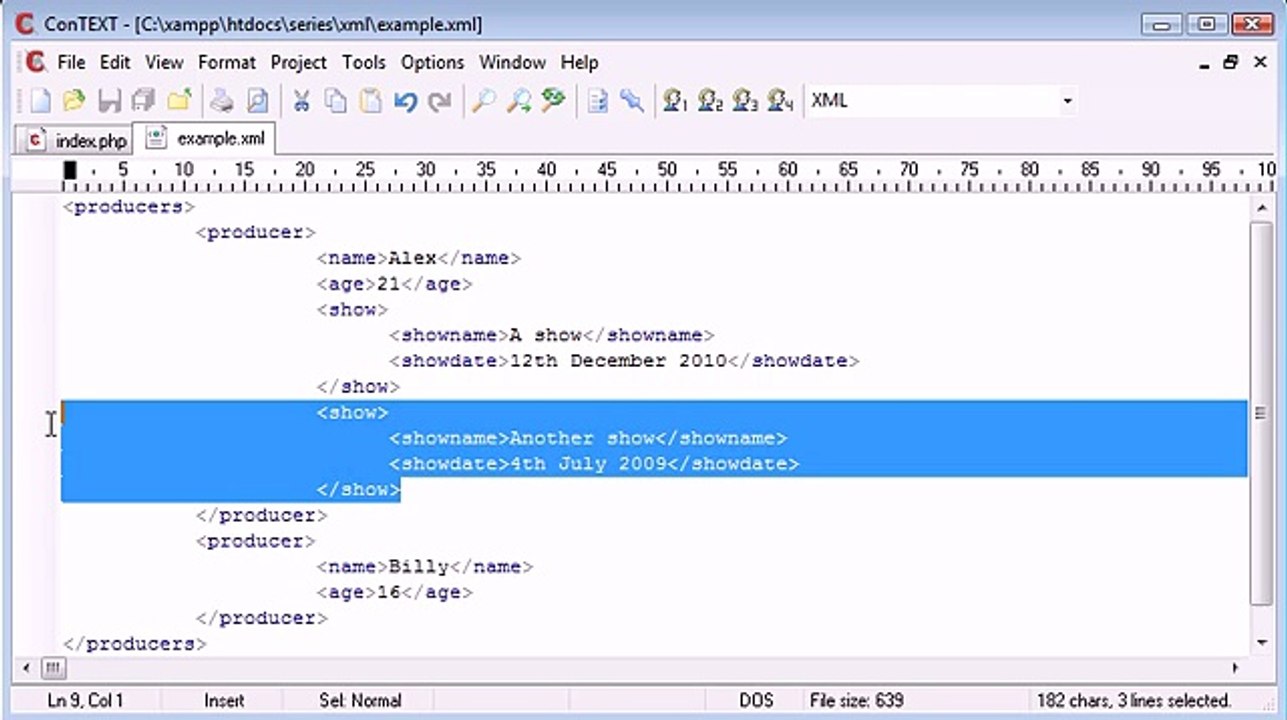Open the Options menu

(x=433, y=62)
